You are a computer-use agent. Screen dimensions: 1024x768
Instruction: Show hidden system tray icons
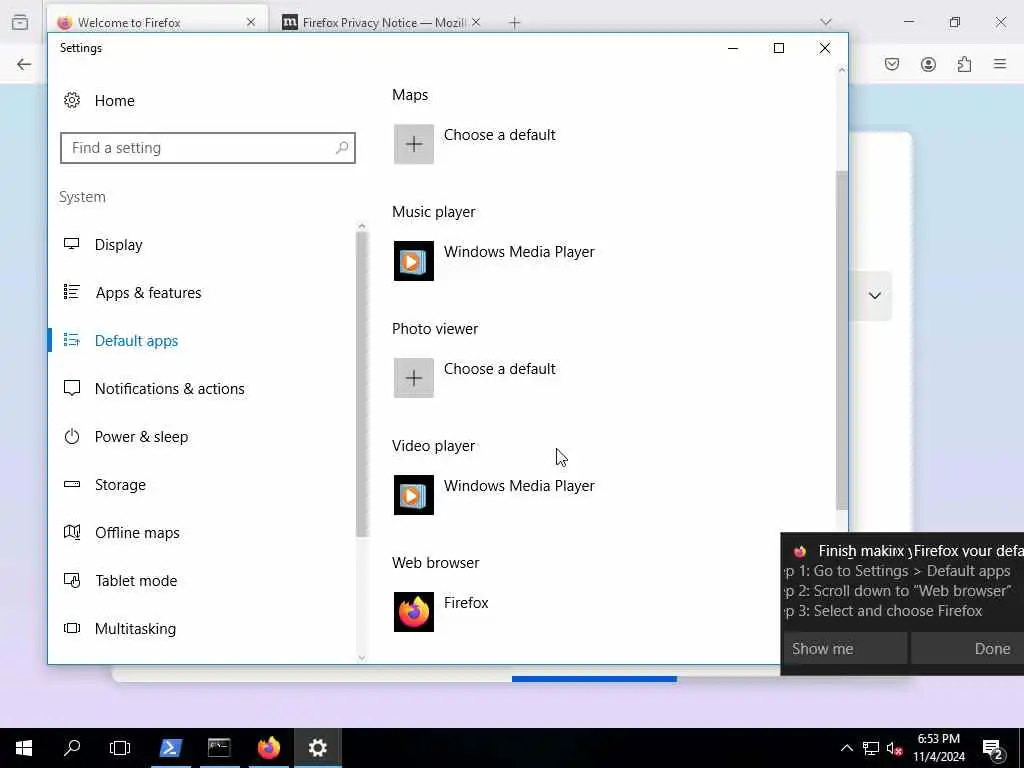tap(846, 748)
